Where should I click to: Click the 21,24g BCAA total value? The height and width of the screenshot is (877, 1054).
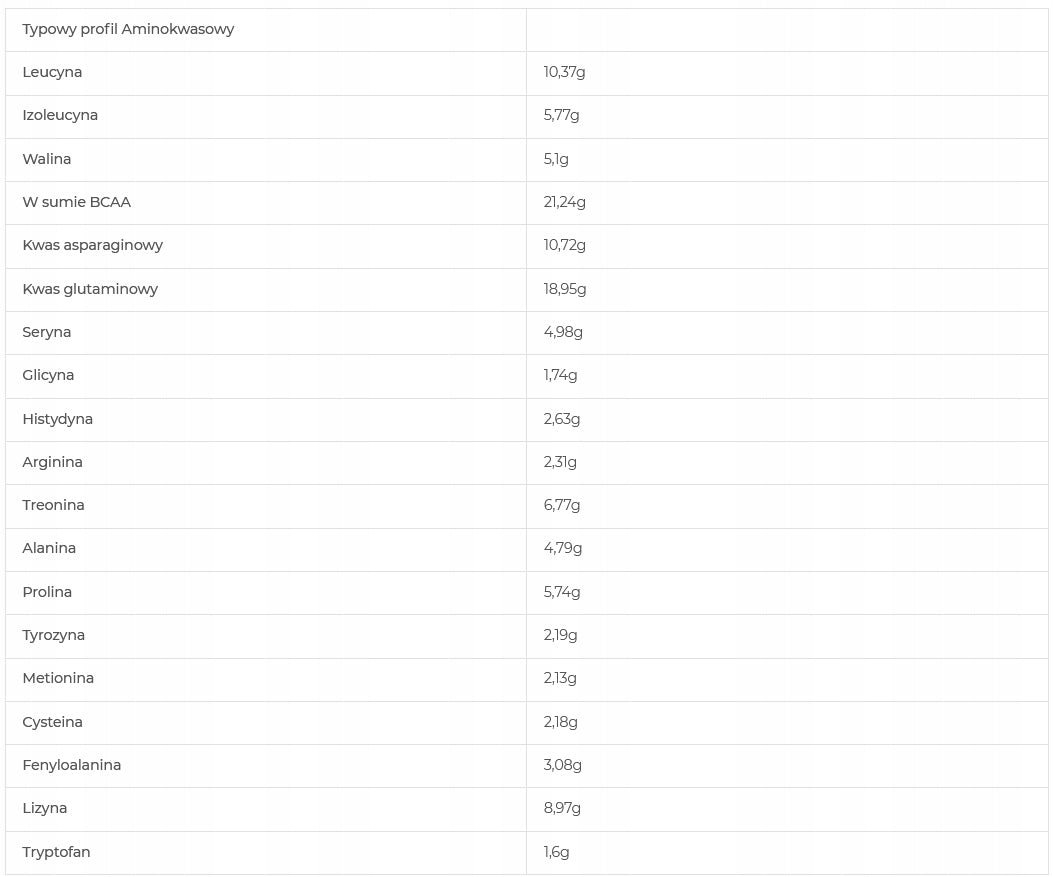click(x=565, y=202)
